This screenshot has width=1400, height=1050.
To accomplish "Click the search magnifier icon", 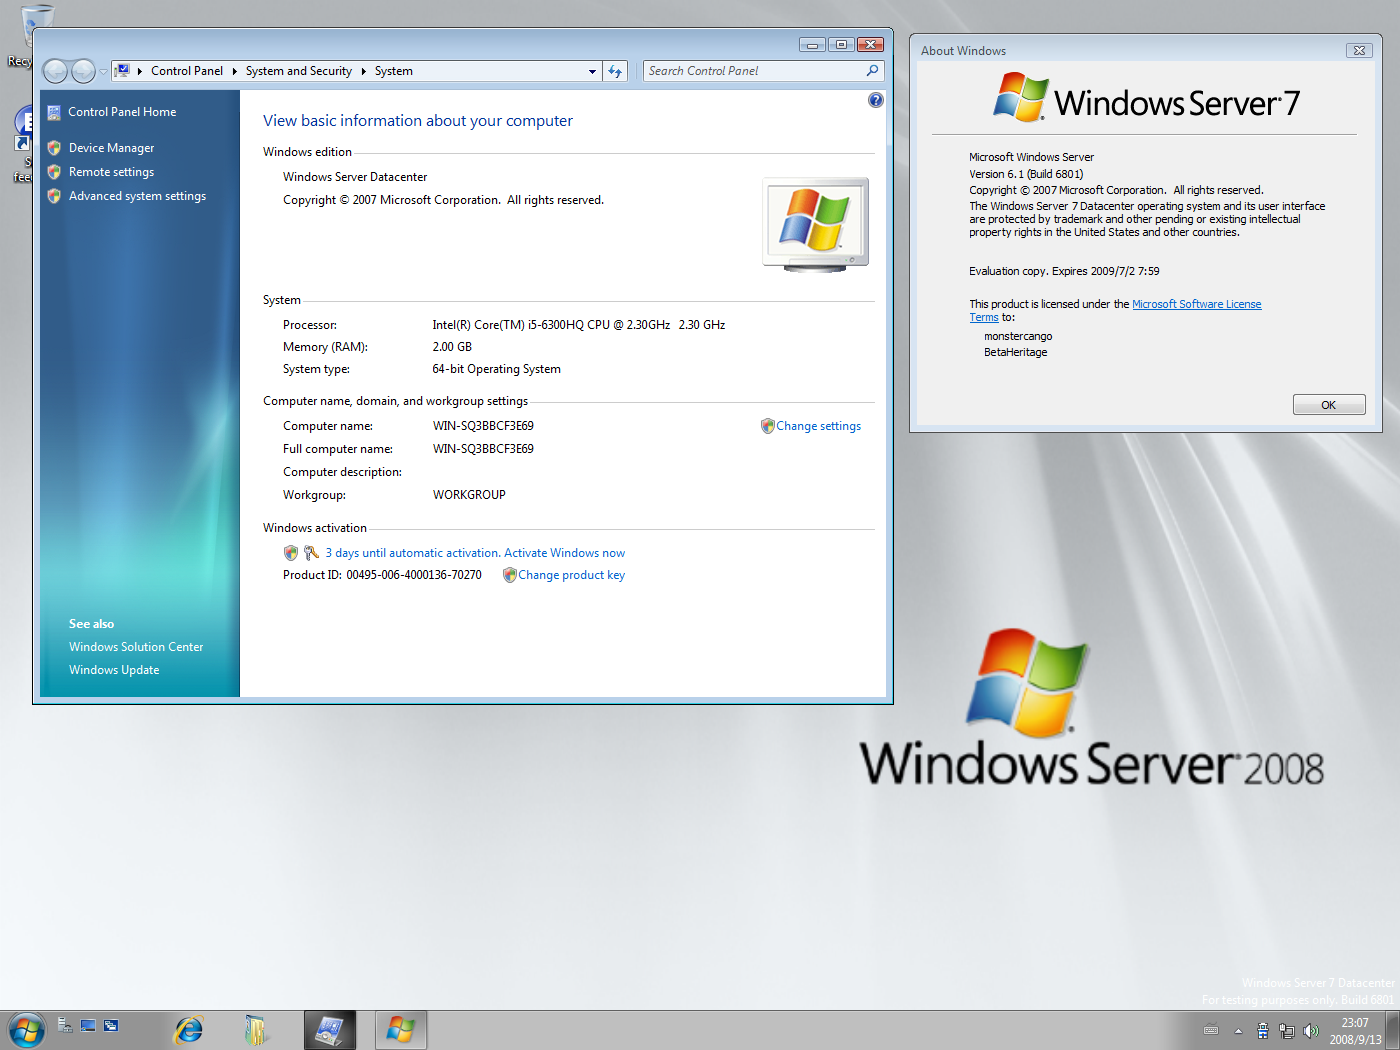I will 873,71.
